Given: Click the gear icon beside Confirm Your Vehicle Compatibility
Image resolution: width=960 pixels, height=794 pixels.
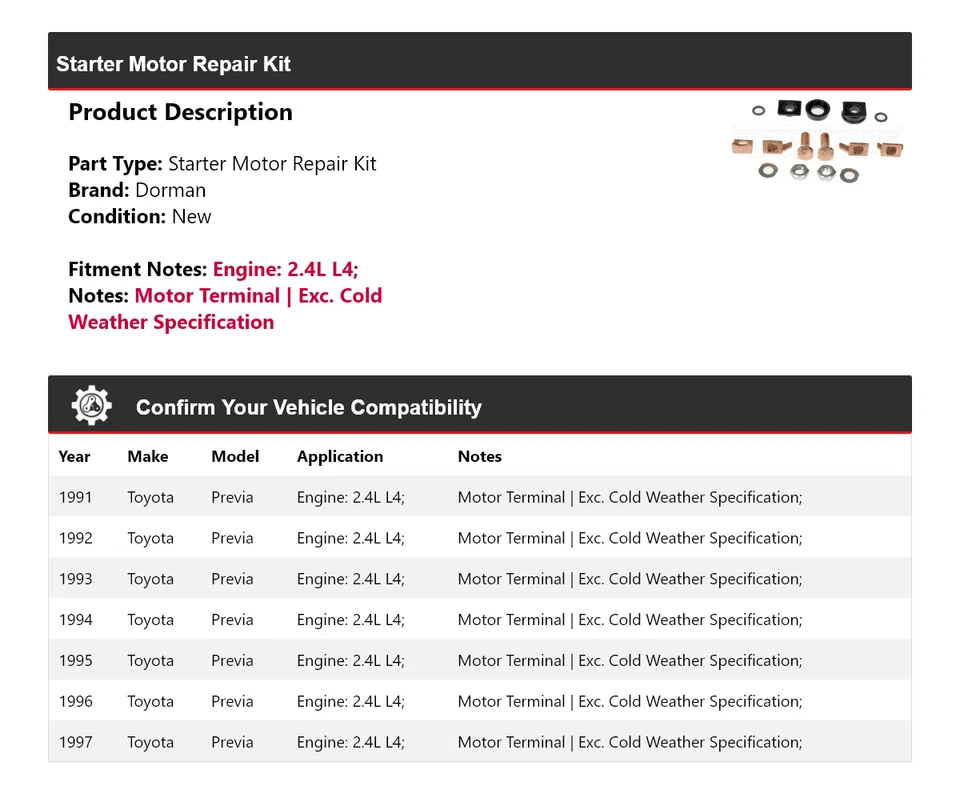Looking at the screenshot, I should click(x=91, y=405).
